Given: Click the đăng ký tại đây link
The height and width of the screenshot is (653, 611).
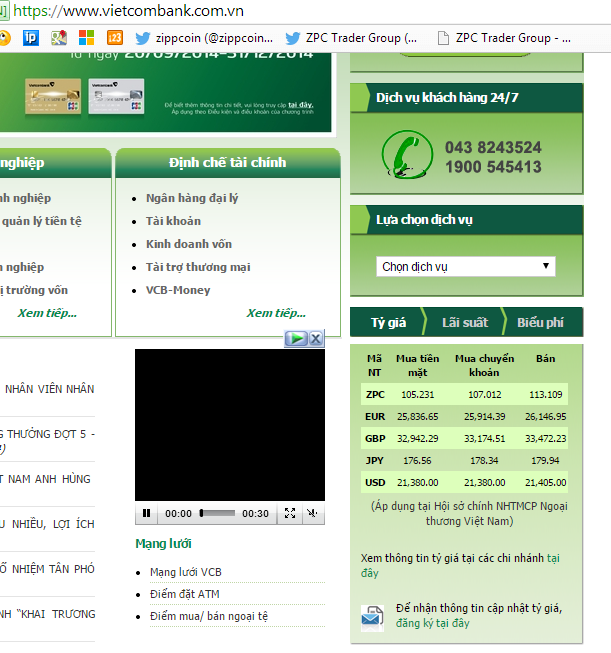Looking at the screenshot, I should [433, 623].
